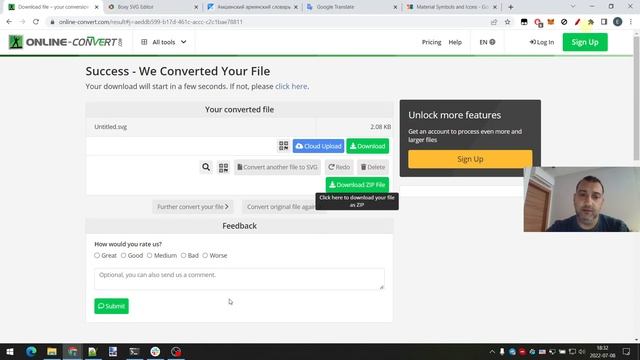The image size is (640, 360).
Task: Open the tab search chevron
Action: (573, 7)
